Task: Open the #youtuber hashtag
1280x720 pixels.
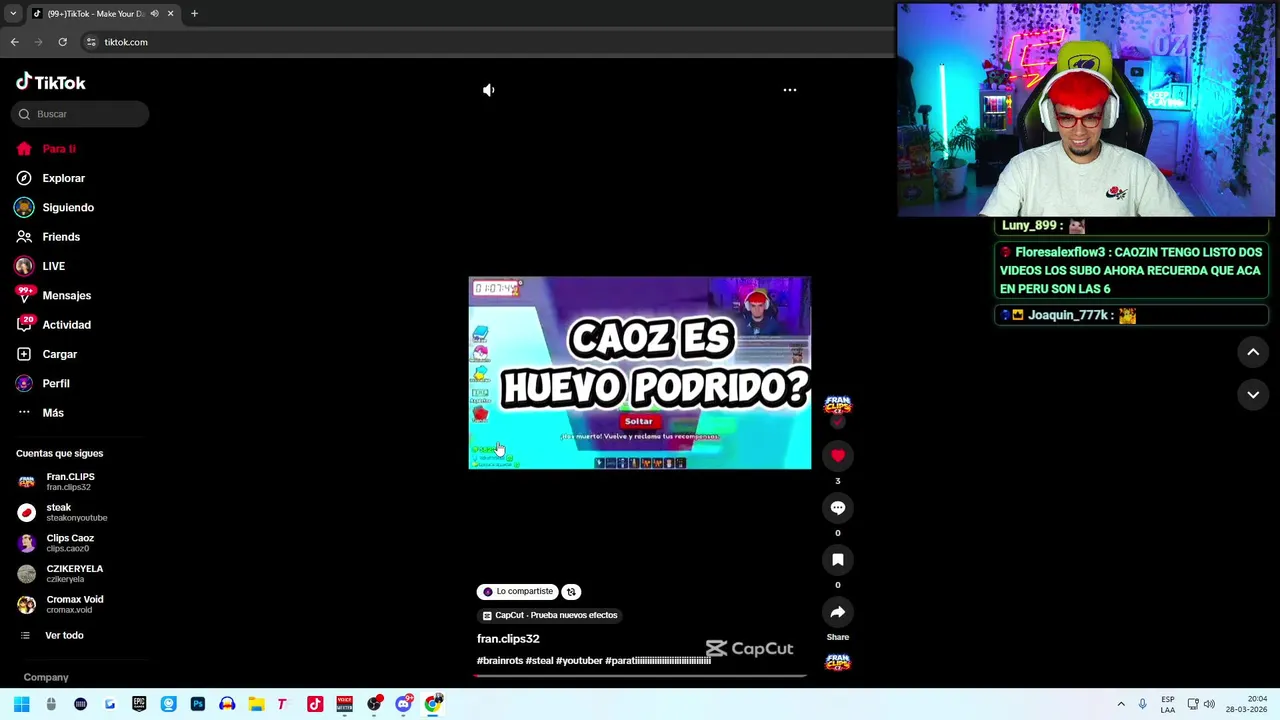Action: coord(579,661)
